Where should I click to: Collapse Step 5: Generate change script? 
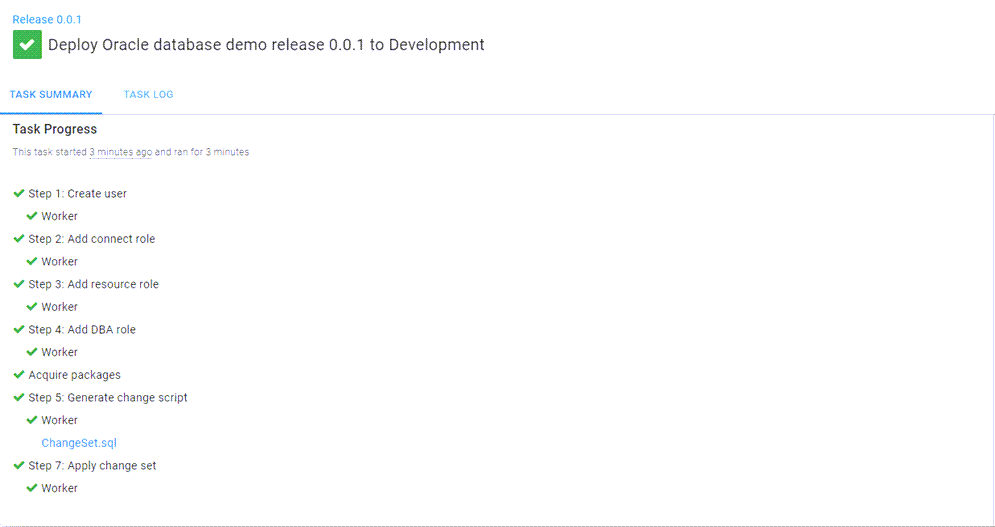point(107,398)
